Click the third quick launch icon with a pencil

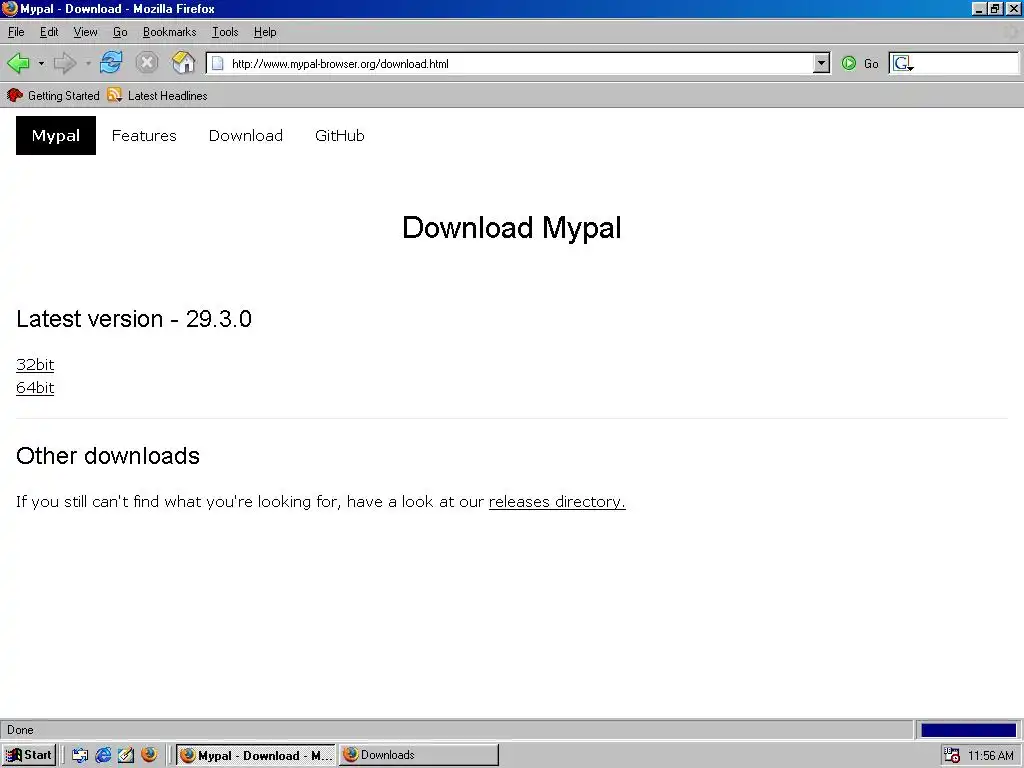(126, 755)
